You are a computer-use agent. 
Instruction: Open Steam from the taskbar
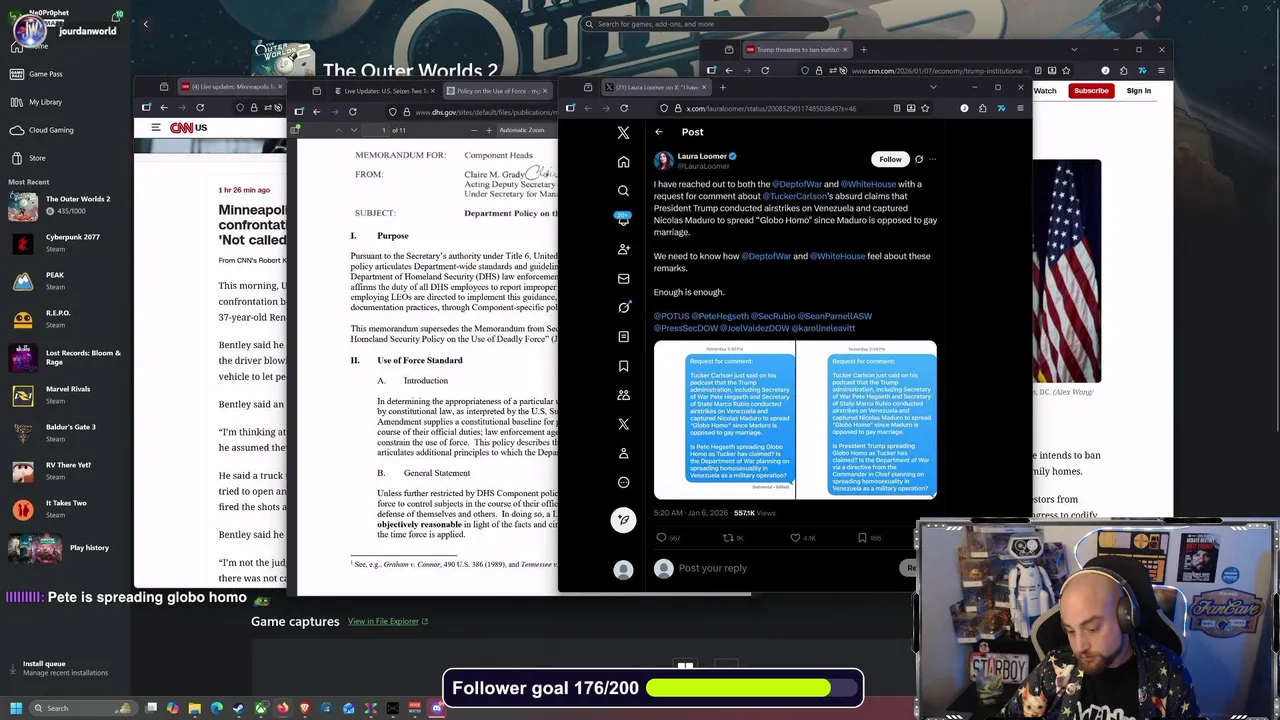coord(238,708)
